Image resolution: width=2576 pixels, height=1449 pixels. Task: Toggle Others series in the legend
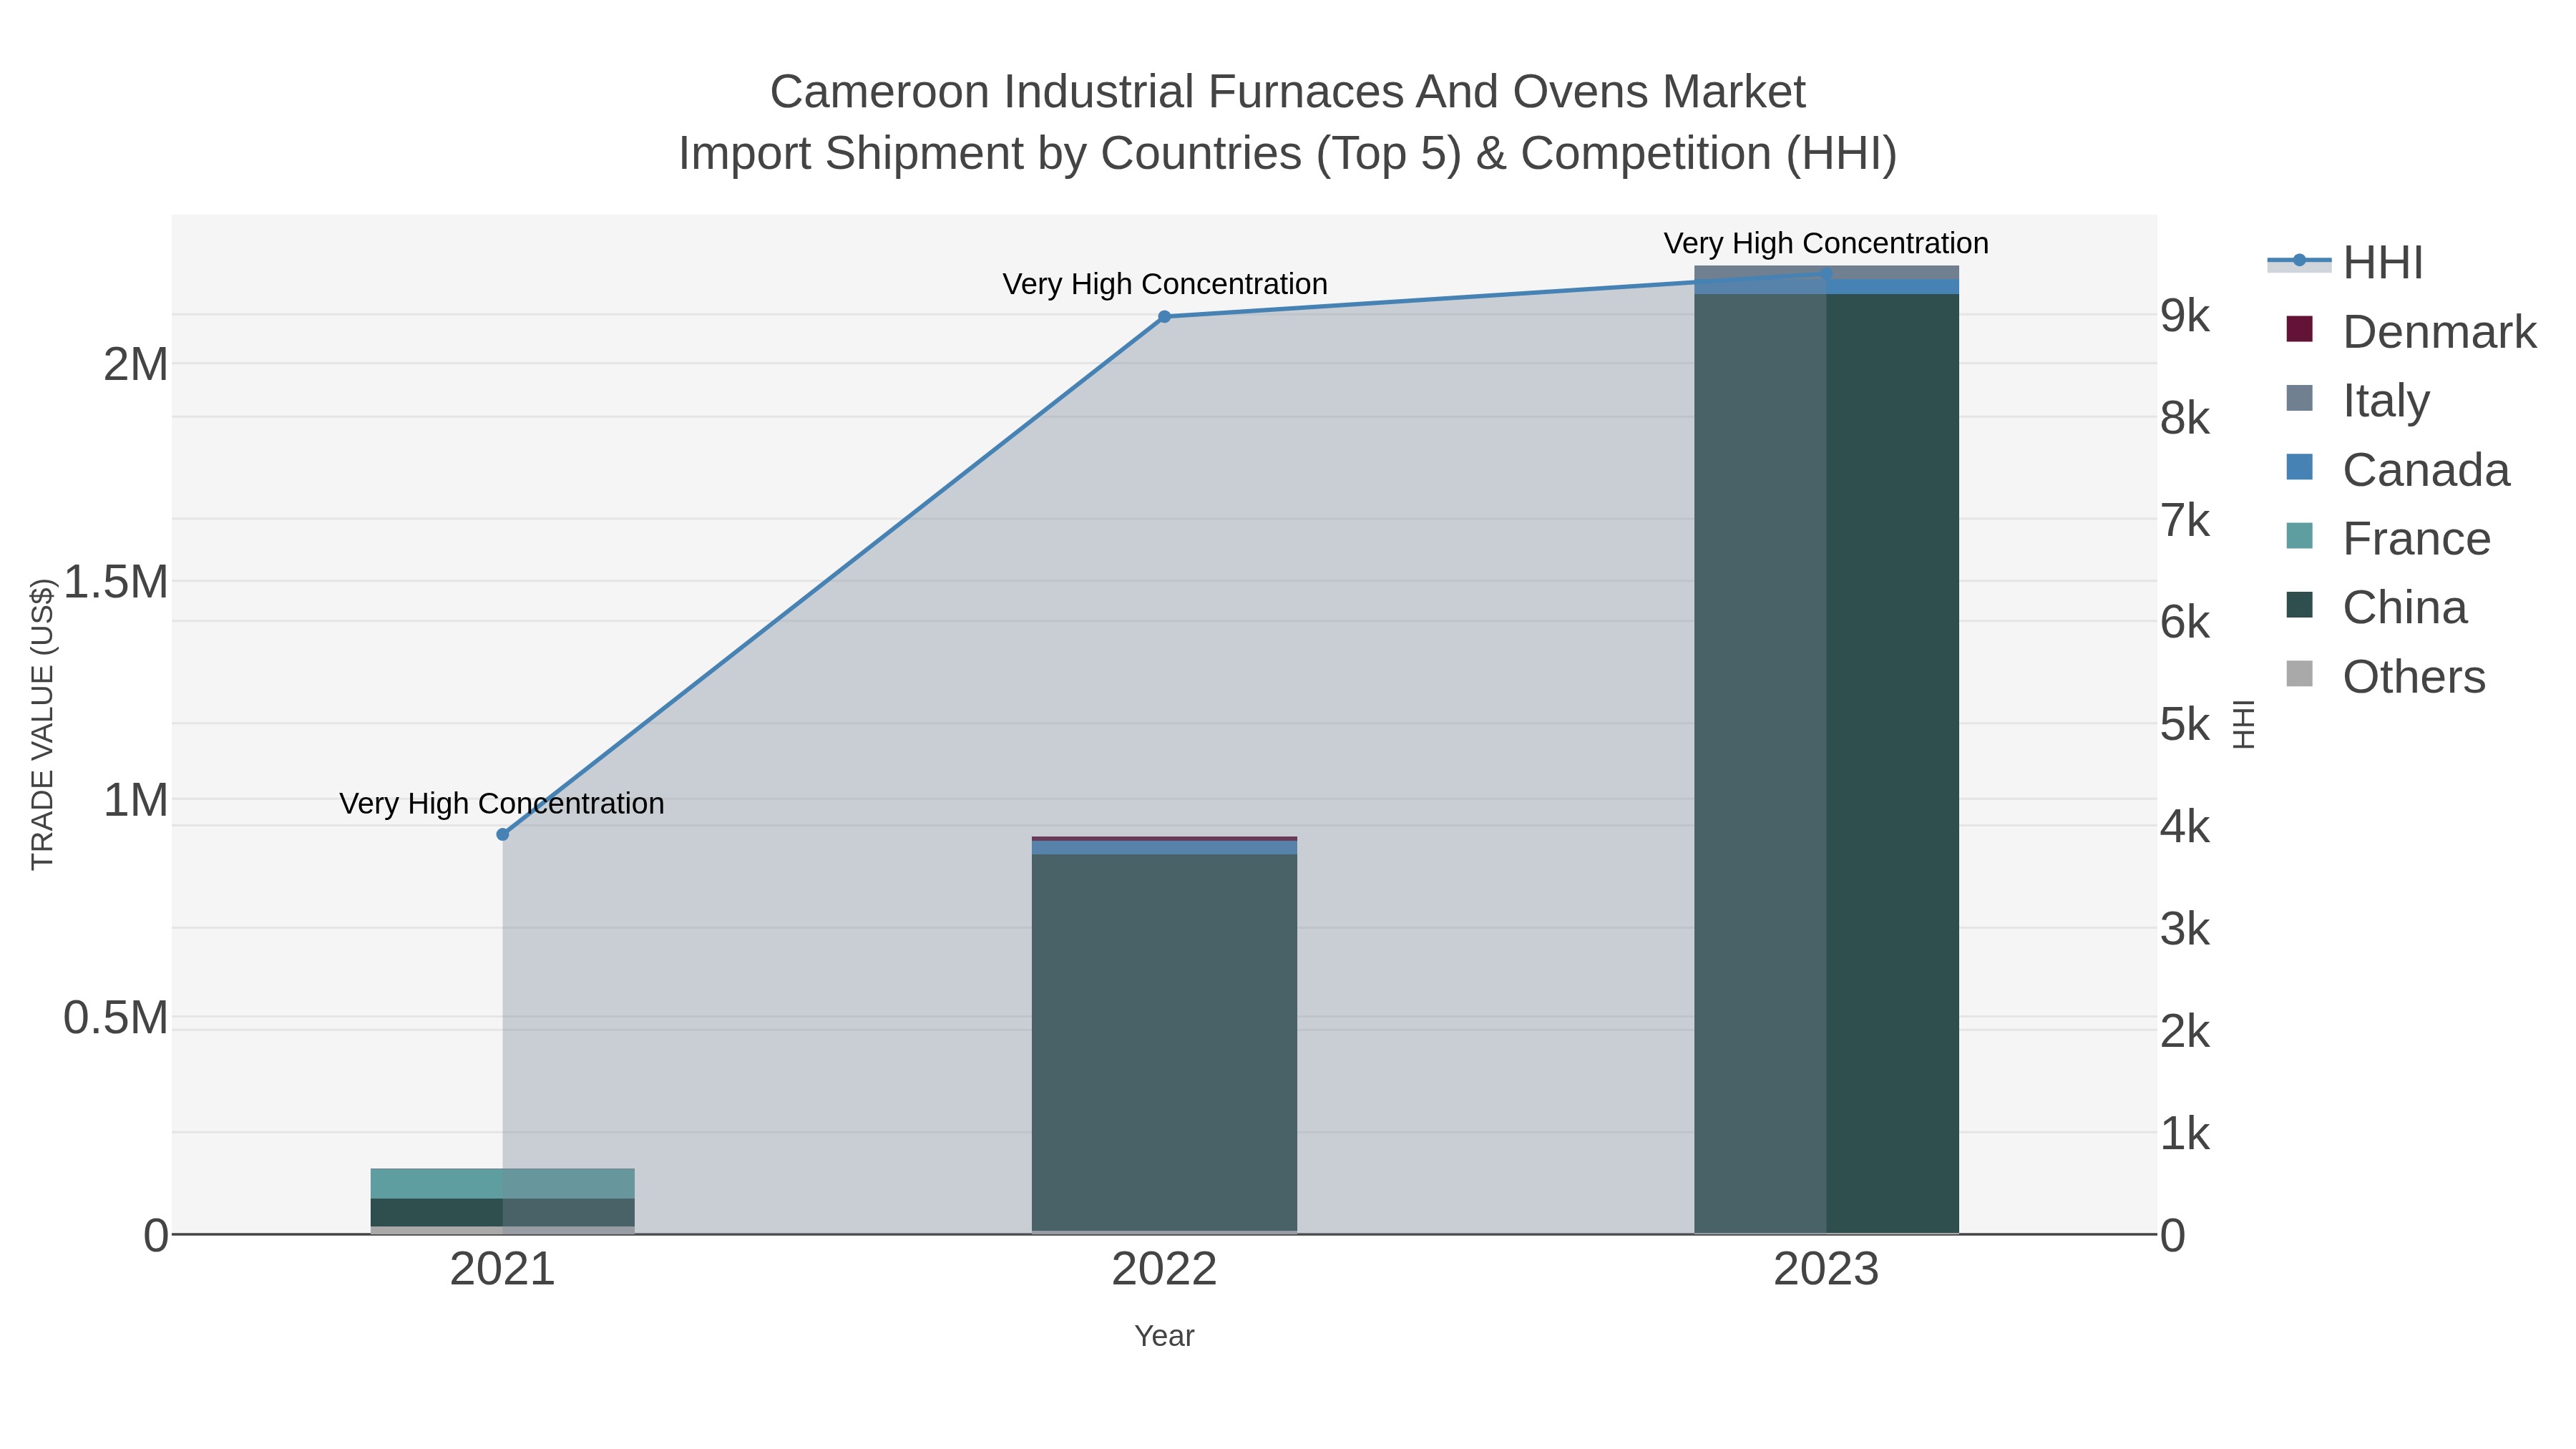point(2385,676)
